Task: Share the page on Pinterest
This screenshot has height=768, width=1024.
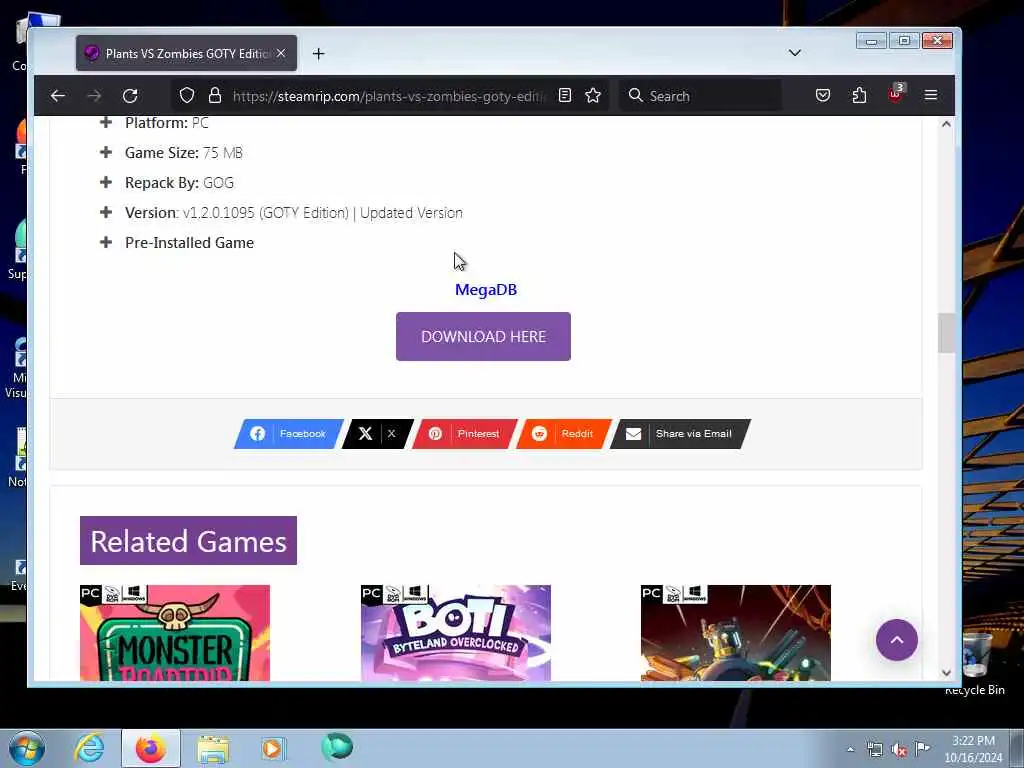Action: pyautogui.click(x=464, y=434)
